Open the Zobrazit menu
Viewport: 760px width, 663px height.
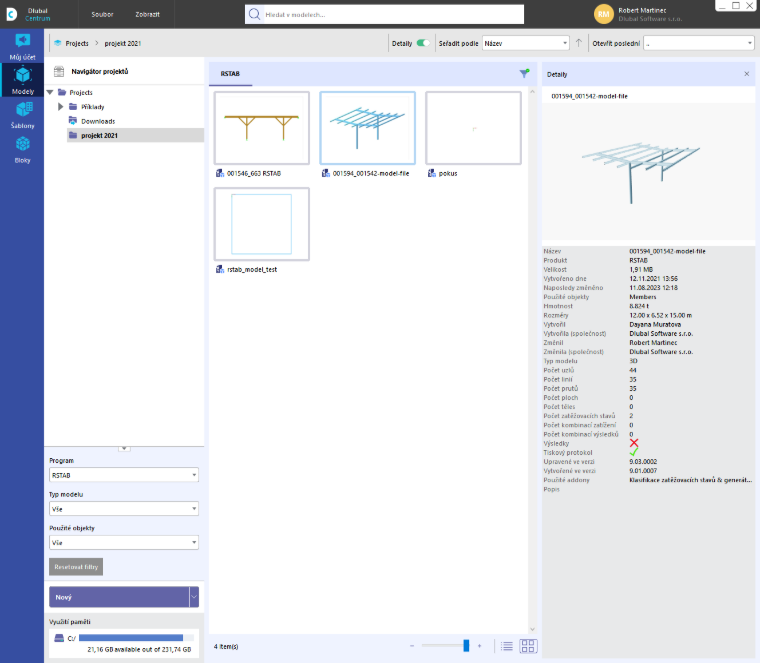click(147, 15)
